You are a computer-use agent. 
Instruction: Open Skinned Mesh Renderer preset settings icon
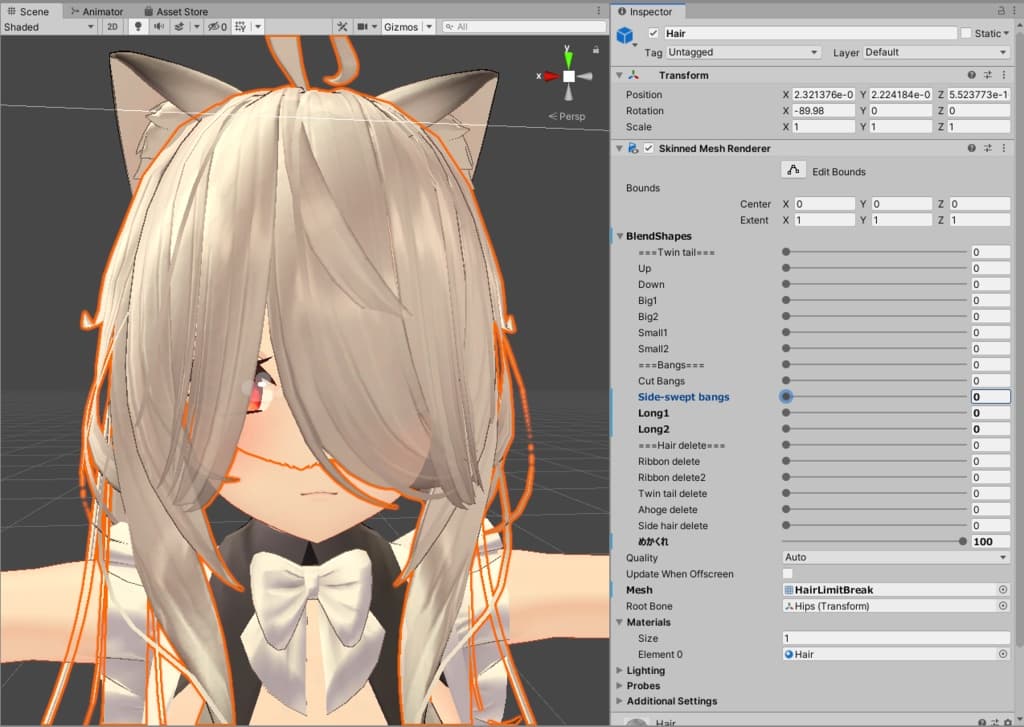coord(987,148)
